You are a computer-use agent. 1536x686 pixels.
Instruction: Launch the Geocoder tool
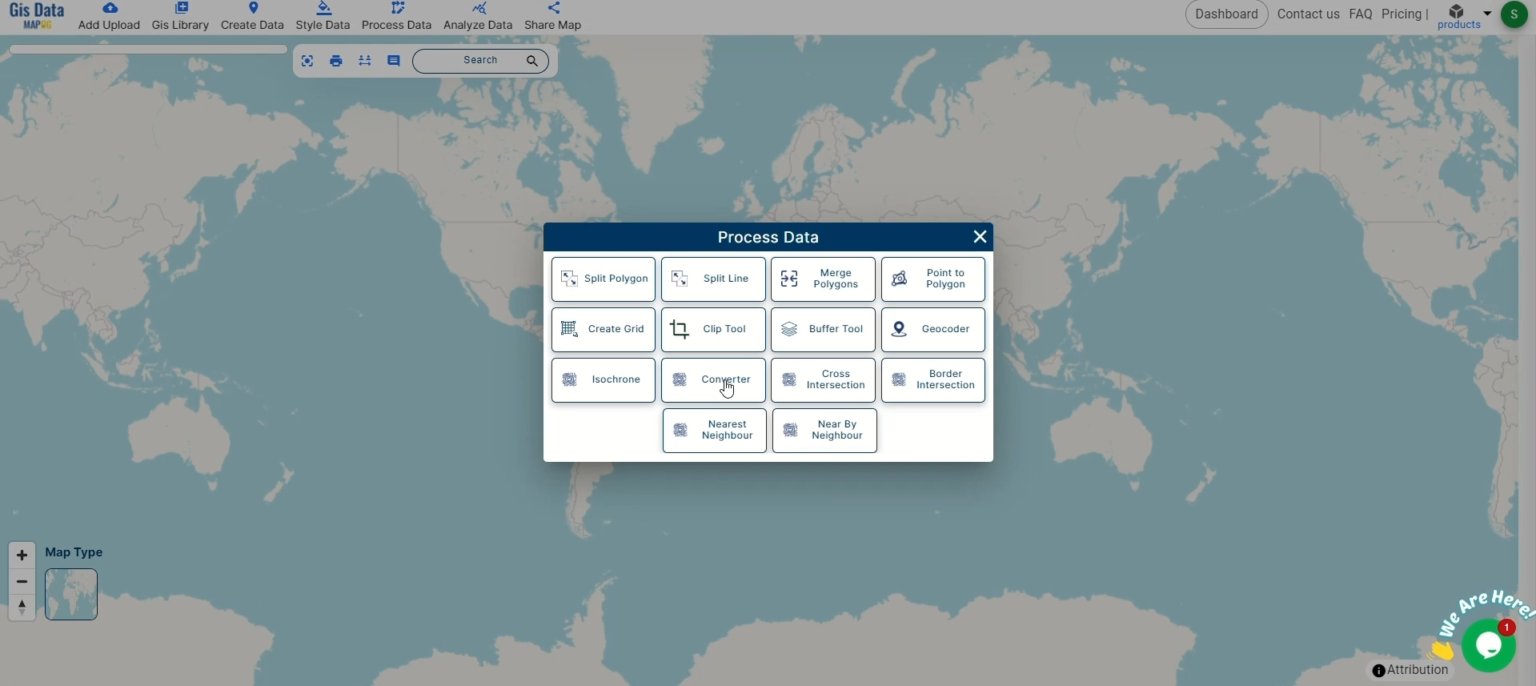(933, 329)
